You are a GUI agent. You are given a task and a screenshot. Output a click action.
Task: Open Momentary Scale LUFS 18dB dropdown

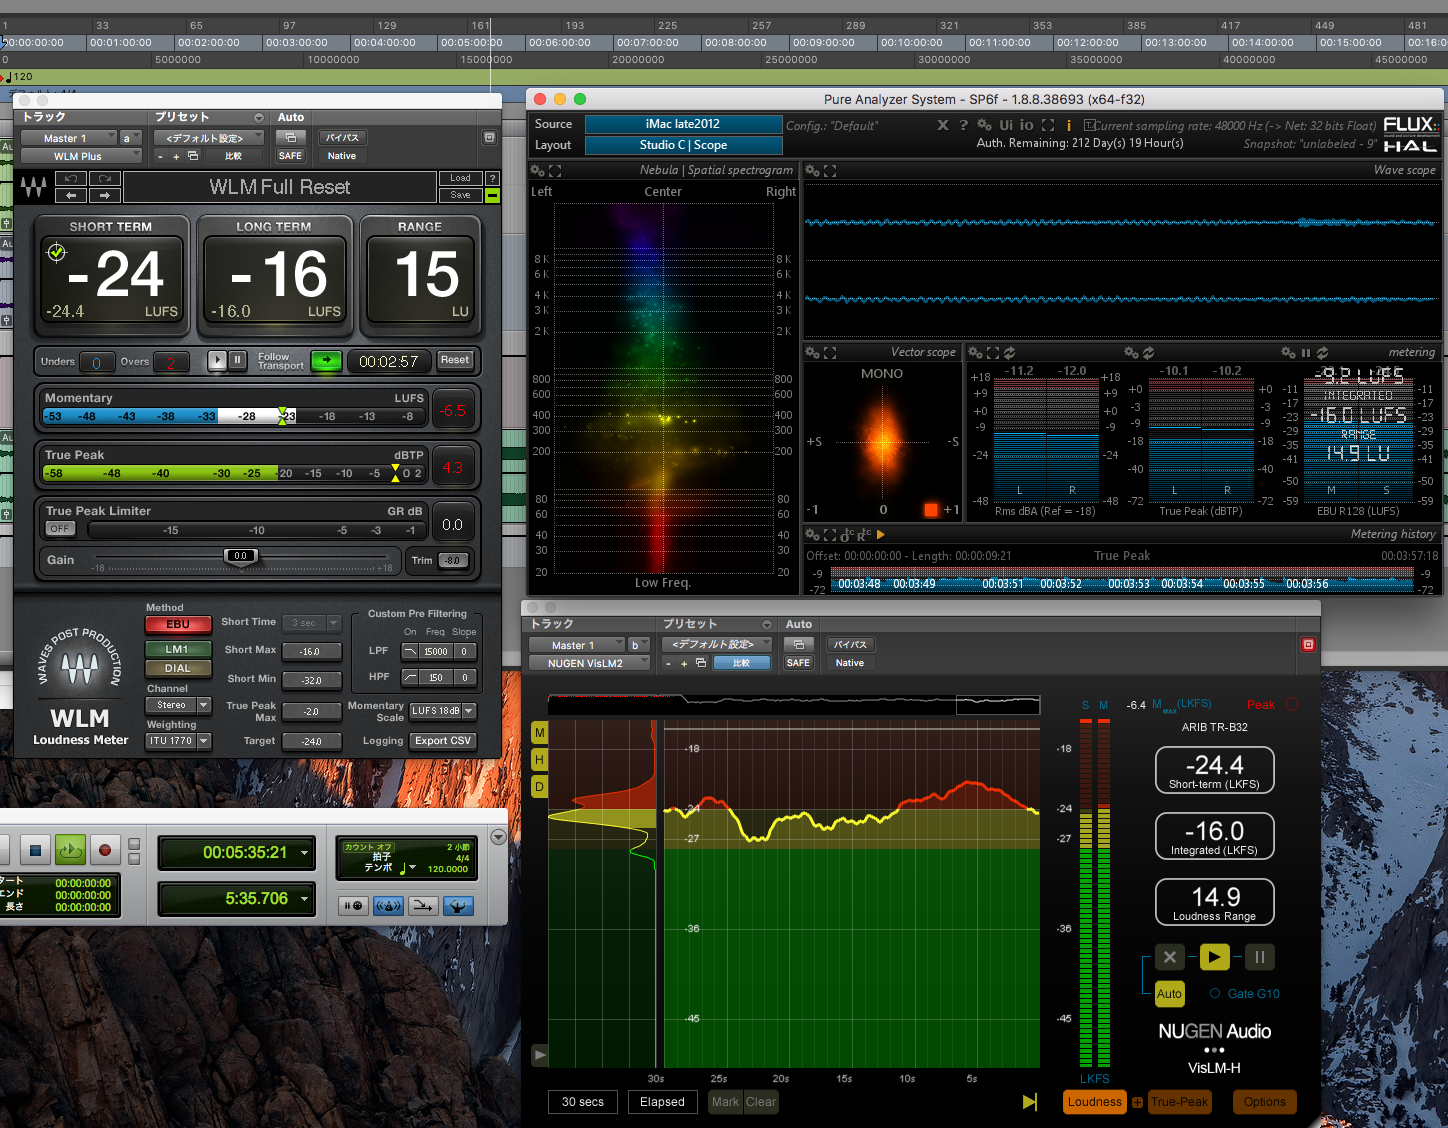(442, 711)
